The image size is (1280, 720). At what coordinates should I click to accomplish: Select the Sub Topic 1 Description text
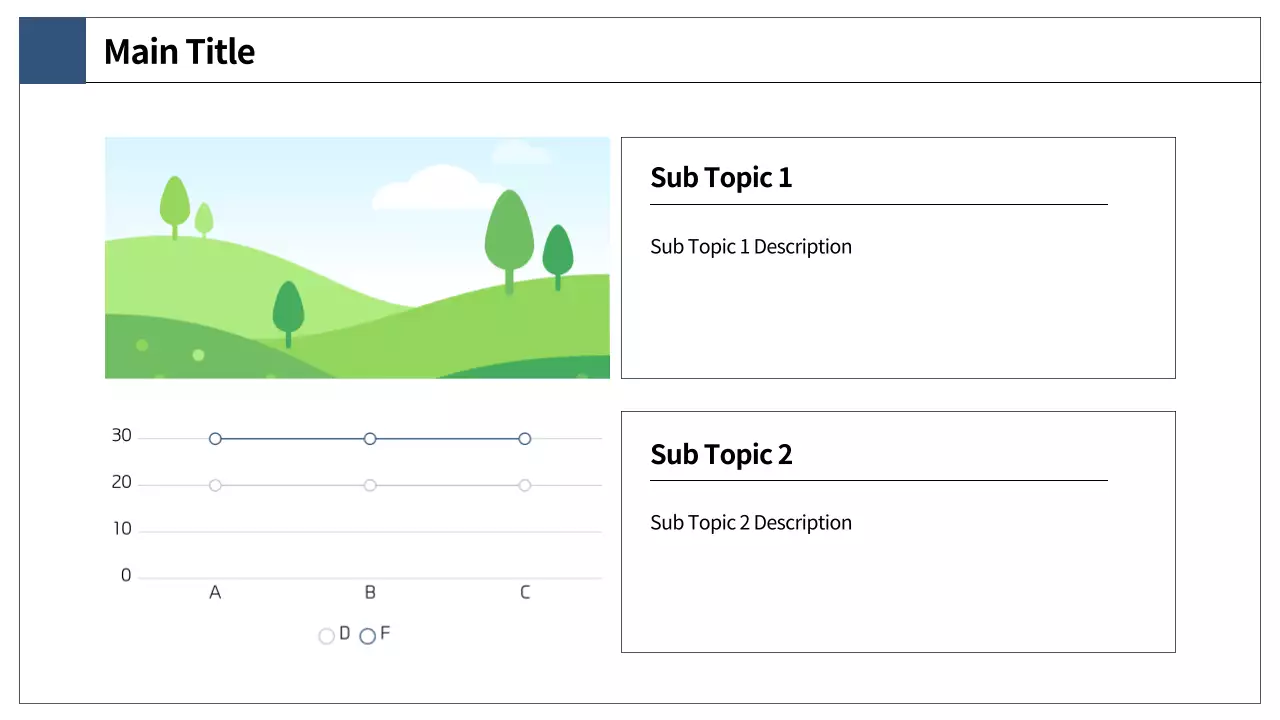point(751,247)
